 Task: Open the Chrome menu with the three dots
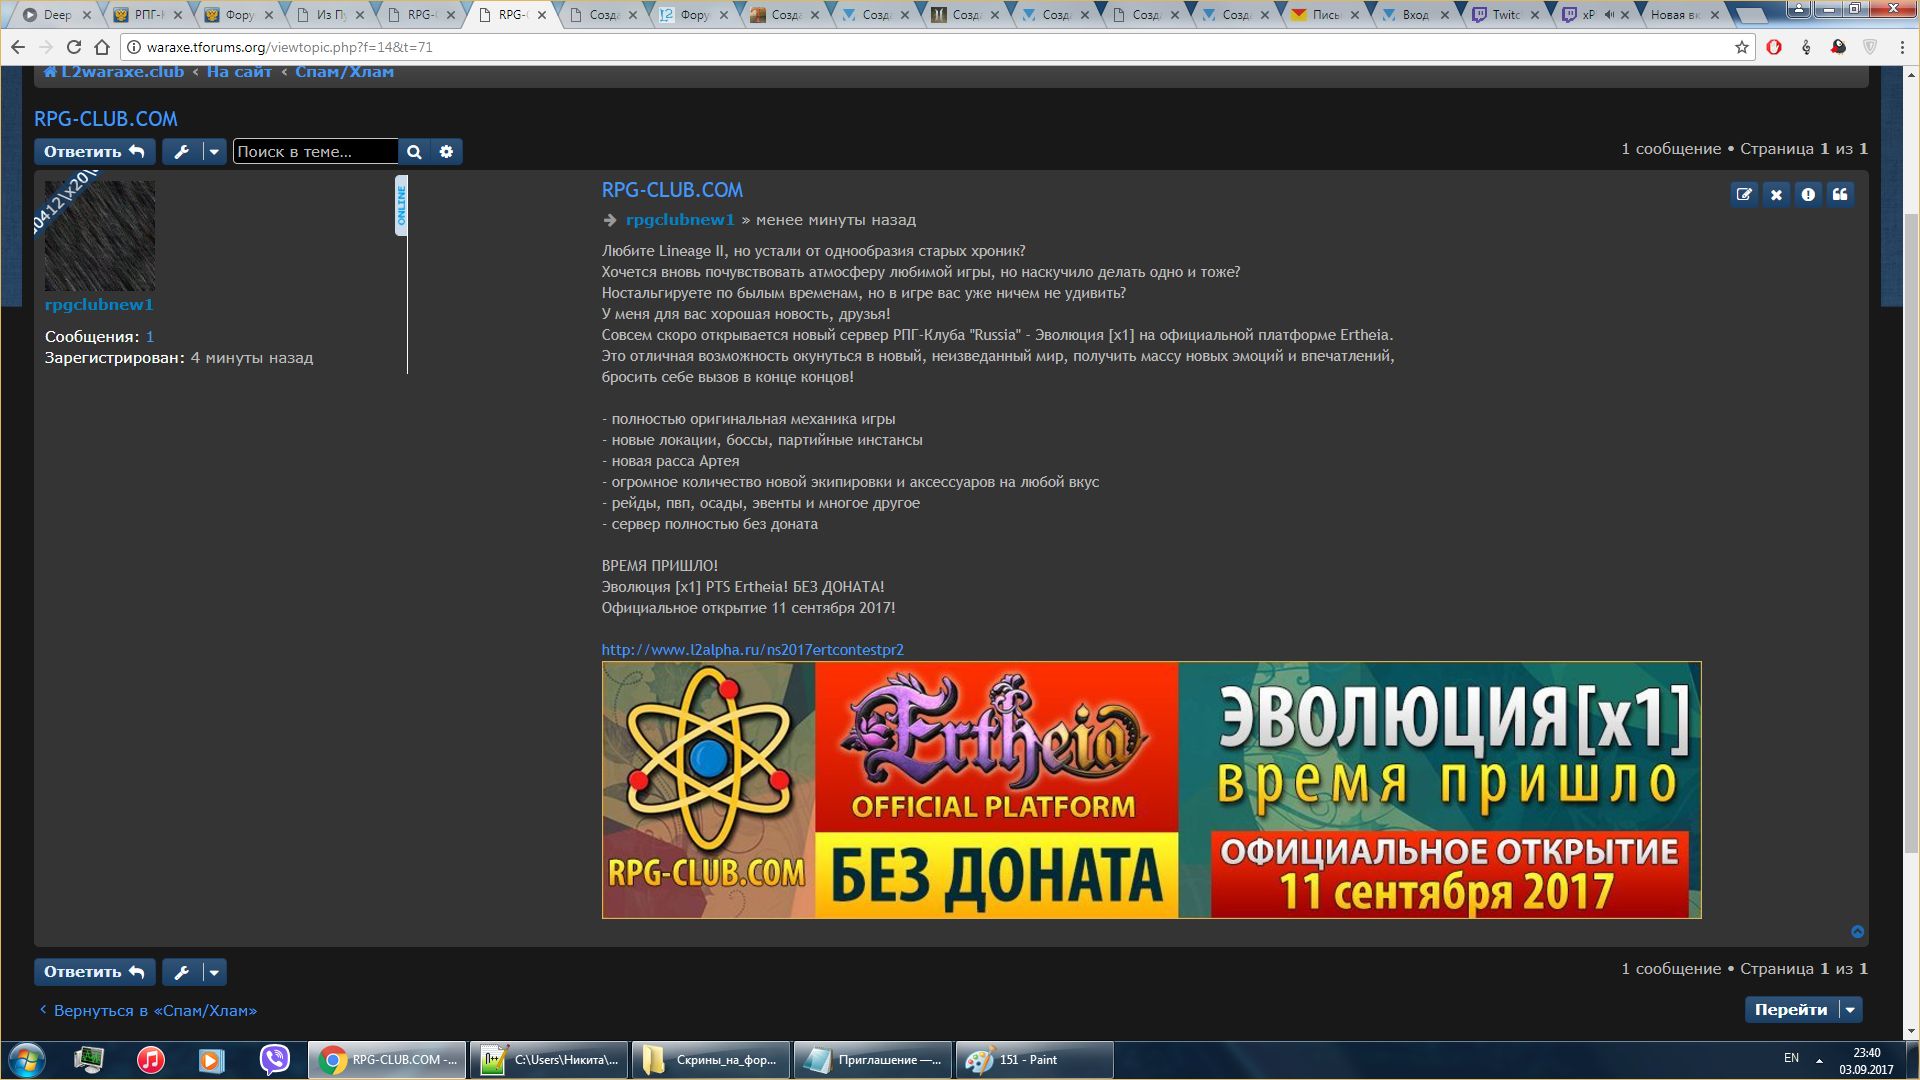point(1903,47)
